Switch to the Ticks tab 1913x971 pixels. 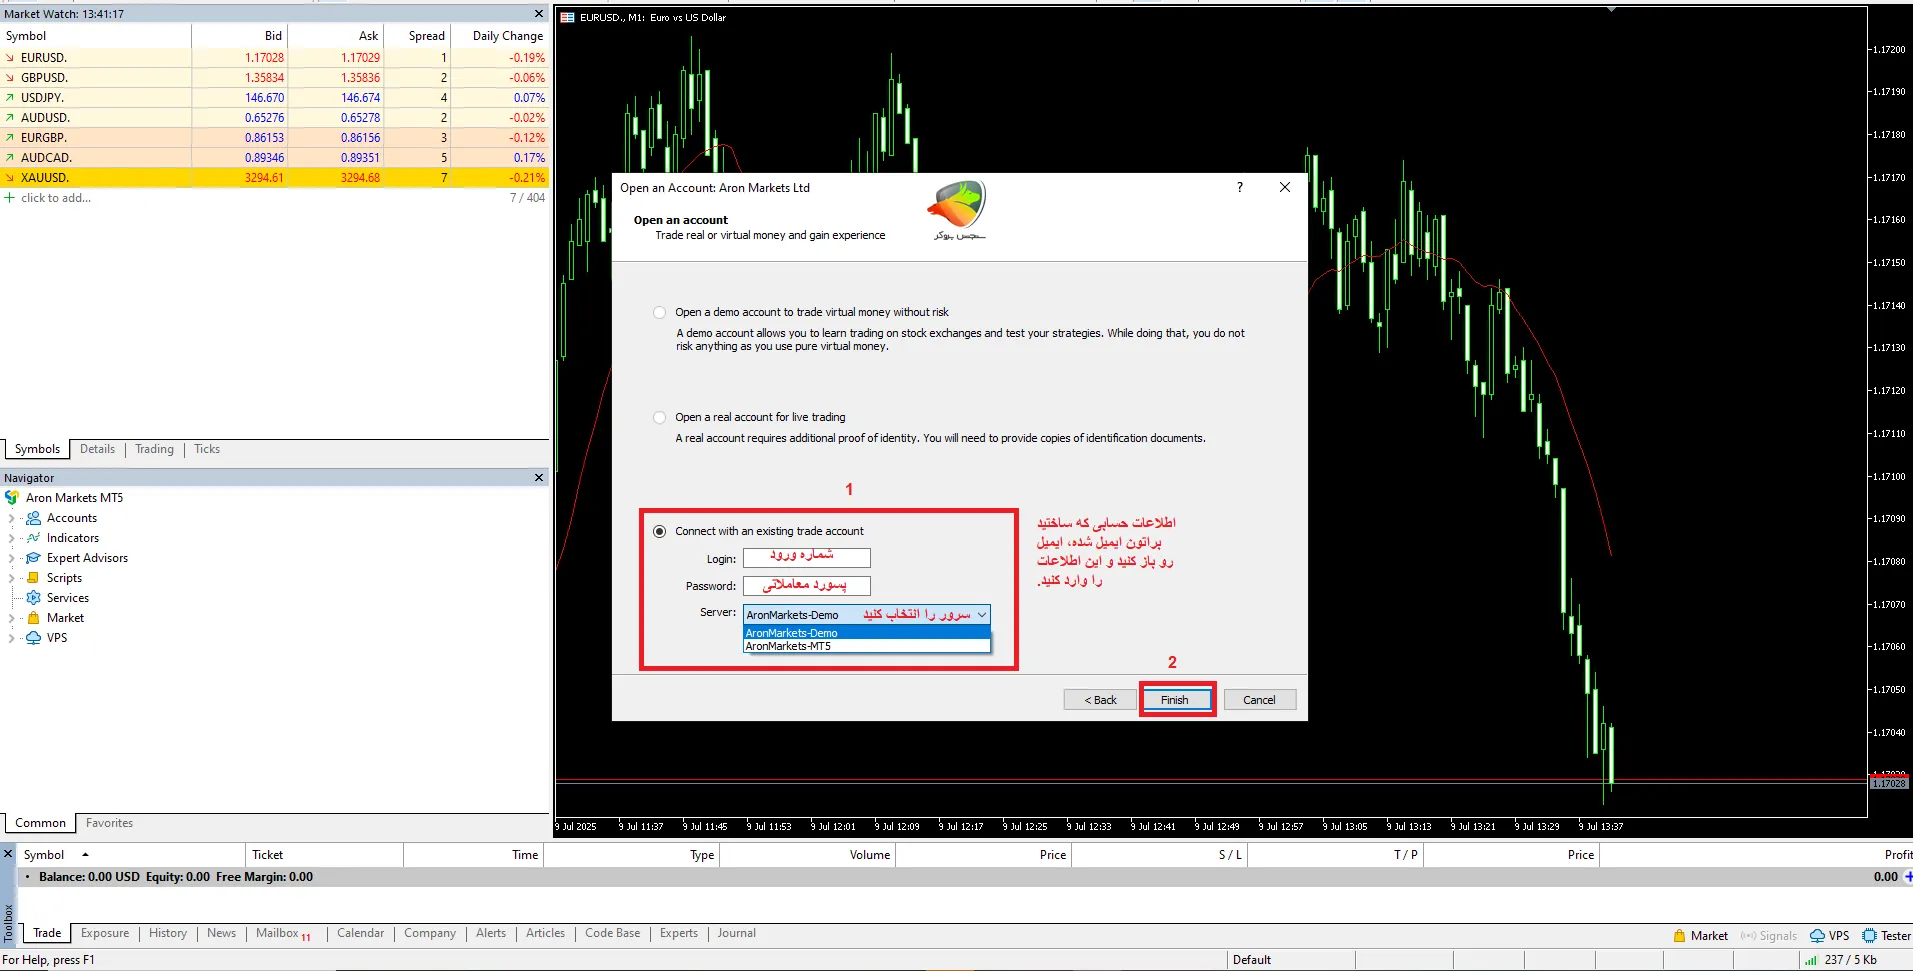pos(207,449)
